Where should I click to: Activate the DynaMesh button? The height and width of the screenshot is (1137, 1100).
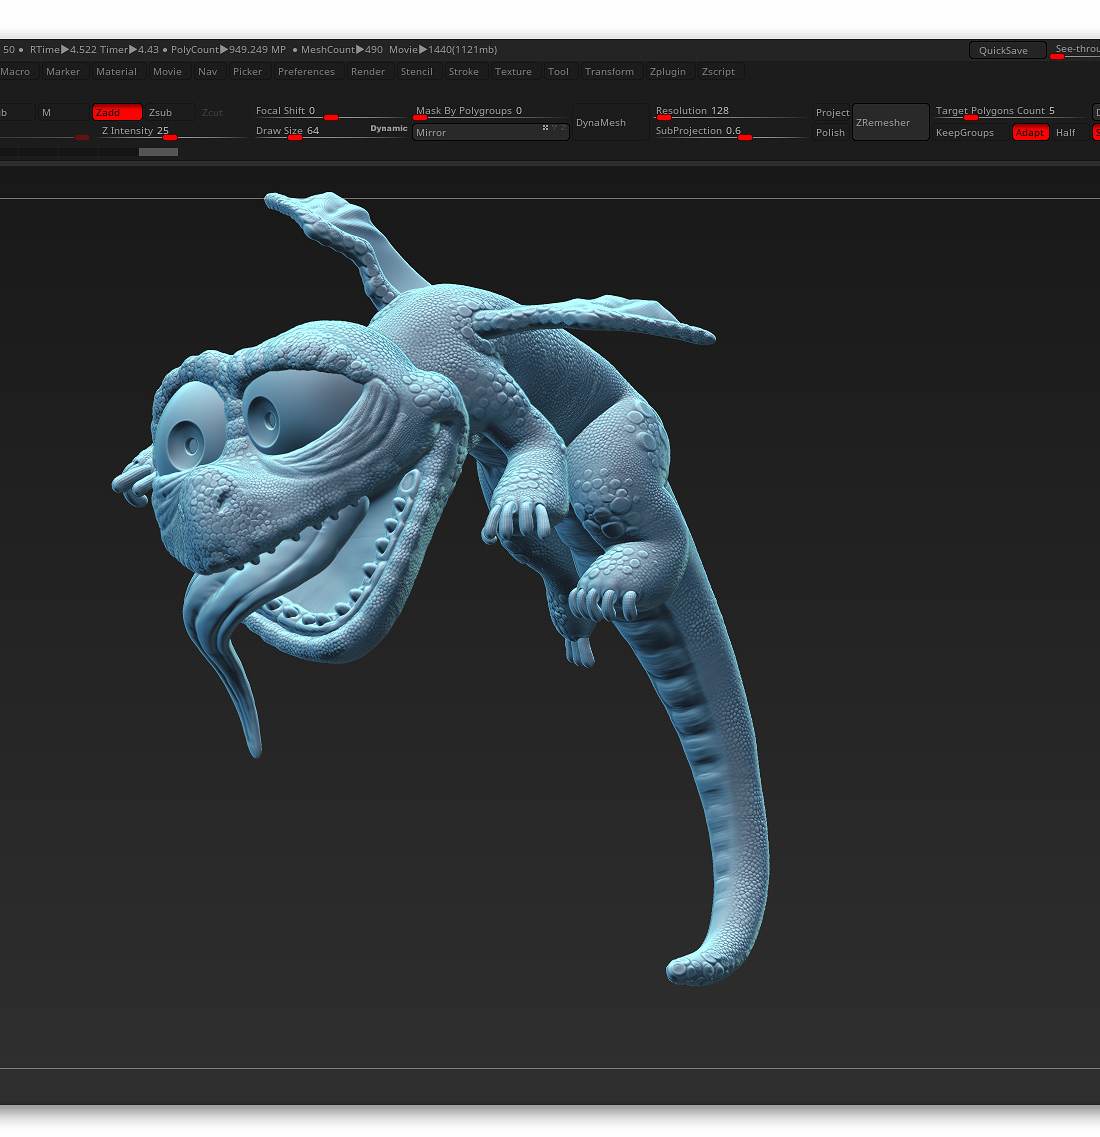(610, 122)
